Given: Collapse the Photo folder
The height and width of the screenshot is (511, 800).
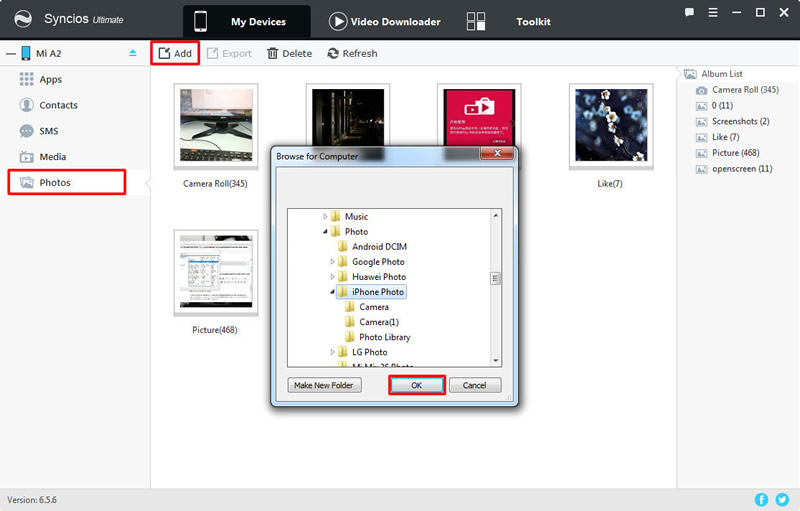Looking at the screenshot, I should click(325, 232).
